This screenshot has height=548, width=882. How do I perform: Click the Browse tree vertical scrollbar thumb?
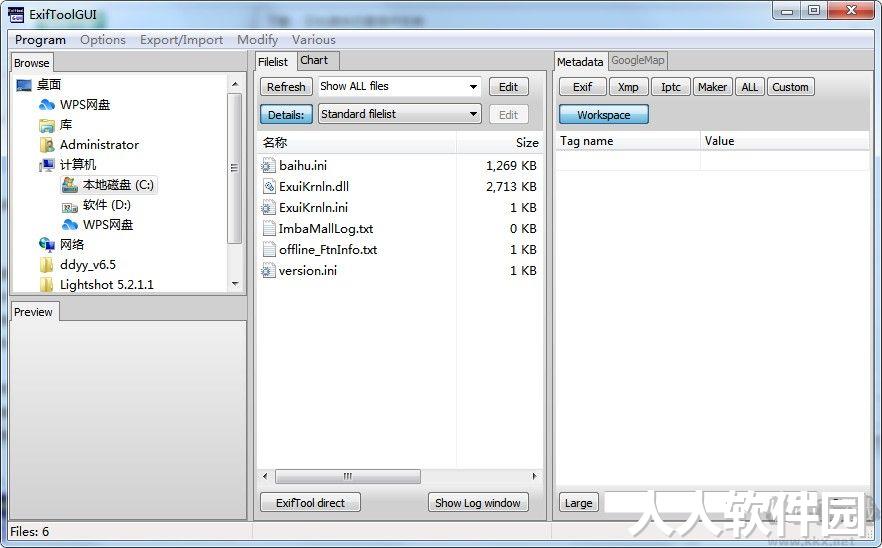pyautogui.click(x=235, y=168)
